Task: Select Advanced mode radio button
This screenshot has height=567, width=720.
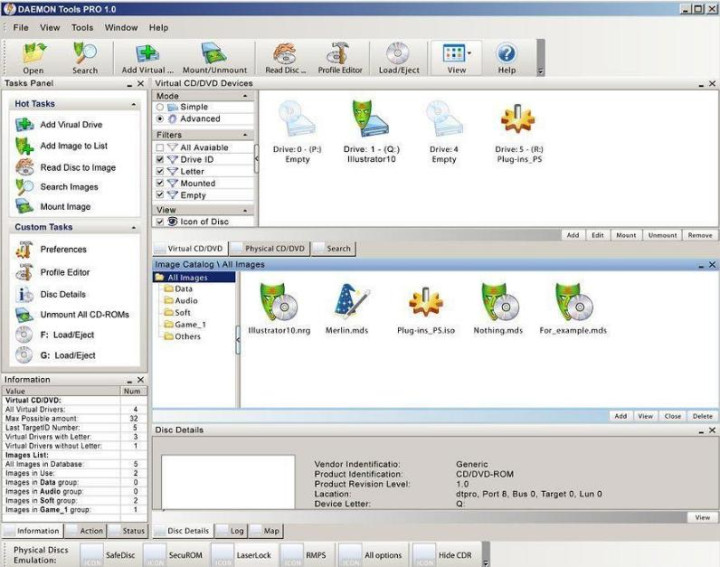Action: tap(160, 118)
